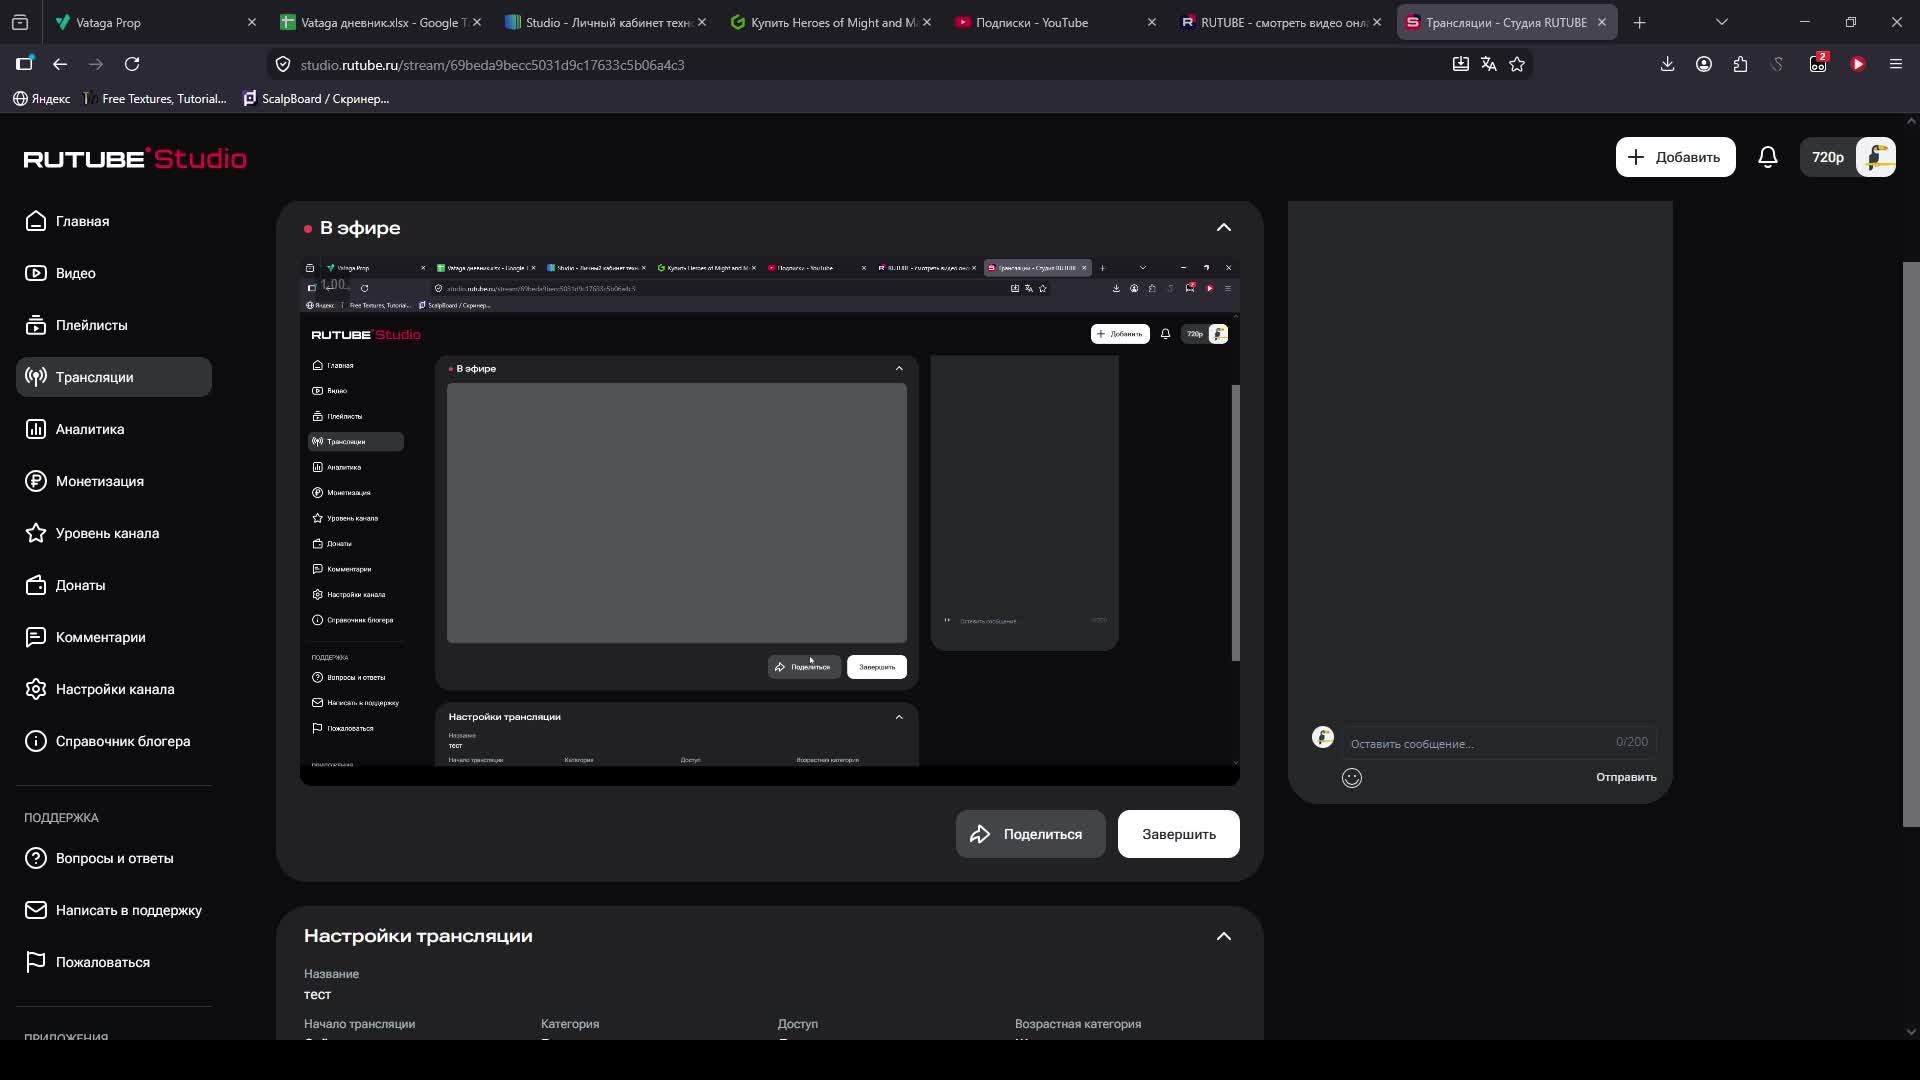Screen dimensions: 1920x1080
Task: Open the Free Textures, Tutorial bookmark
Action: (156, 98)
